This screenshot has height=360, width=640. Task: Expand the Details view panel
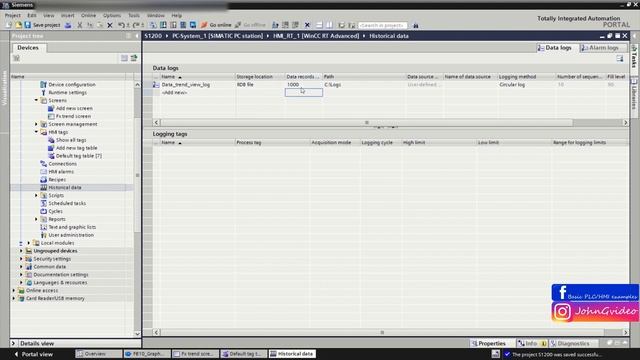pyautogui.click(x=13, y=343)
